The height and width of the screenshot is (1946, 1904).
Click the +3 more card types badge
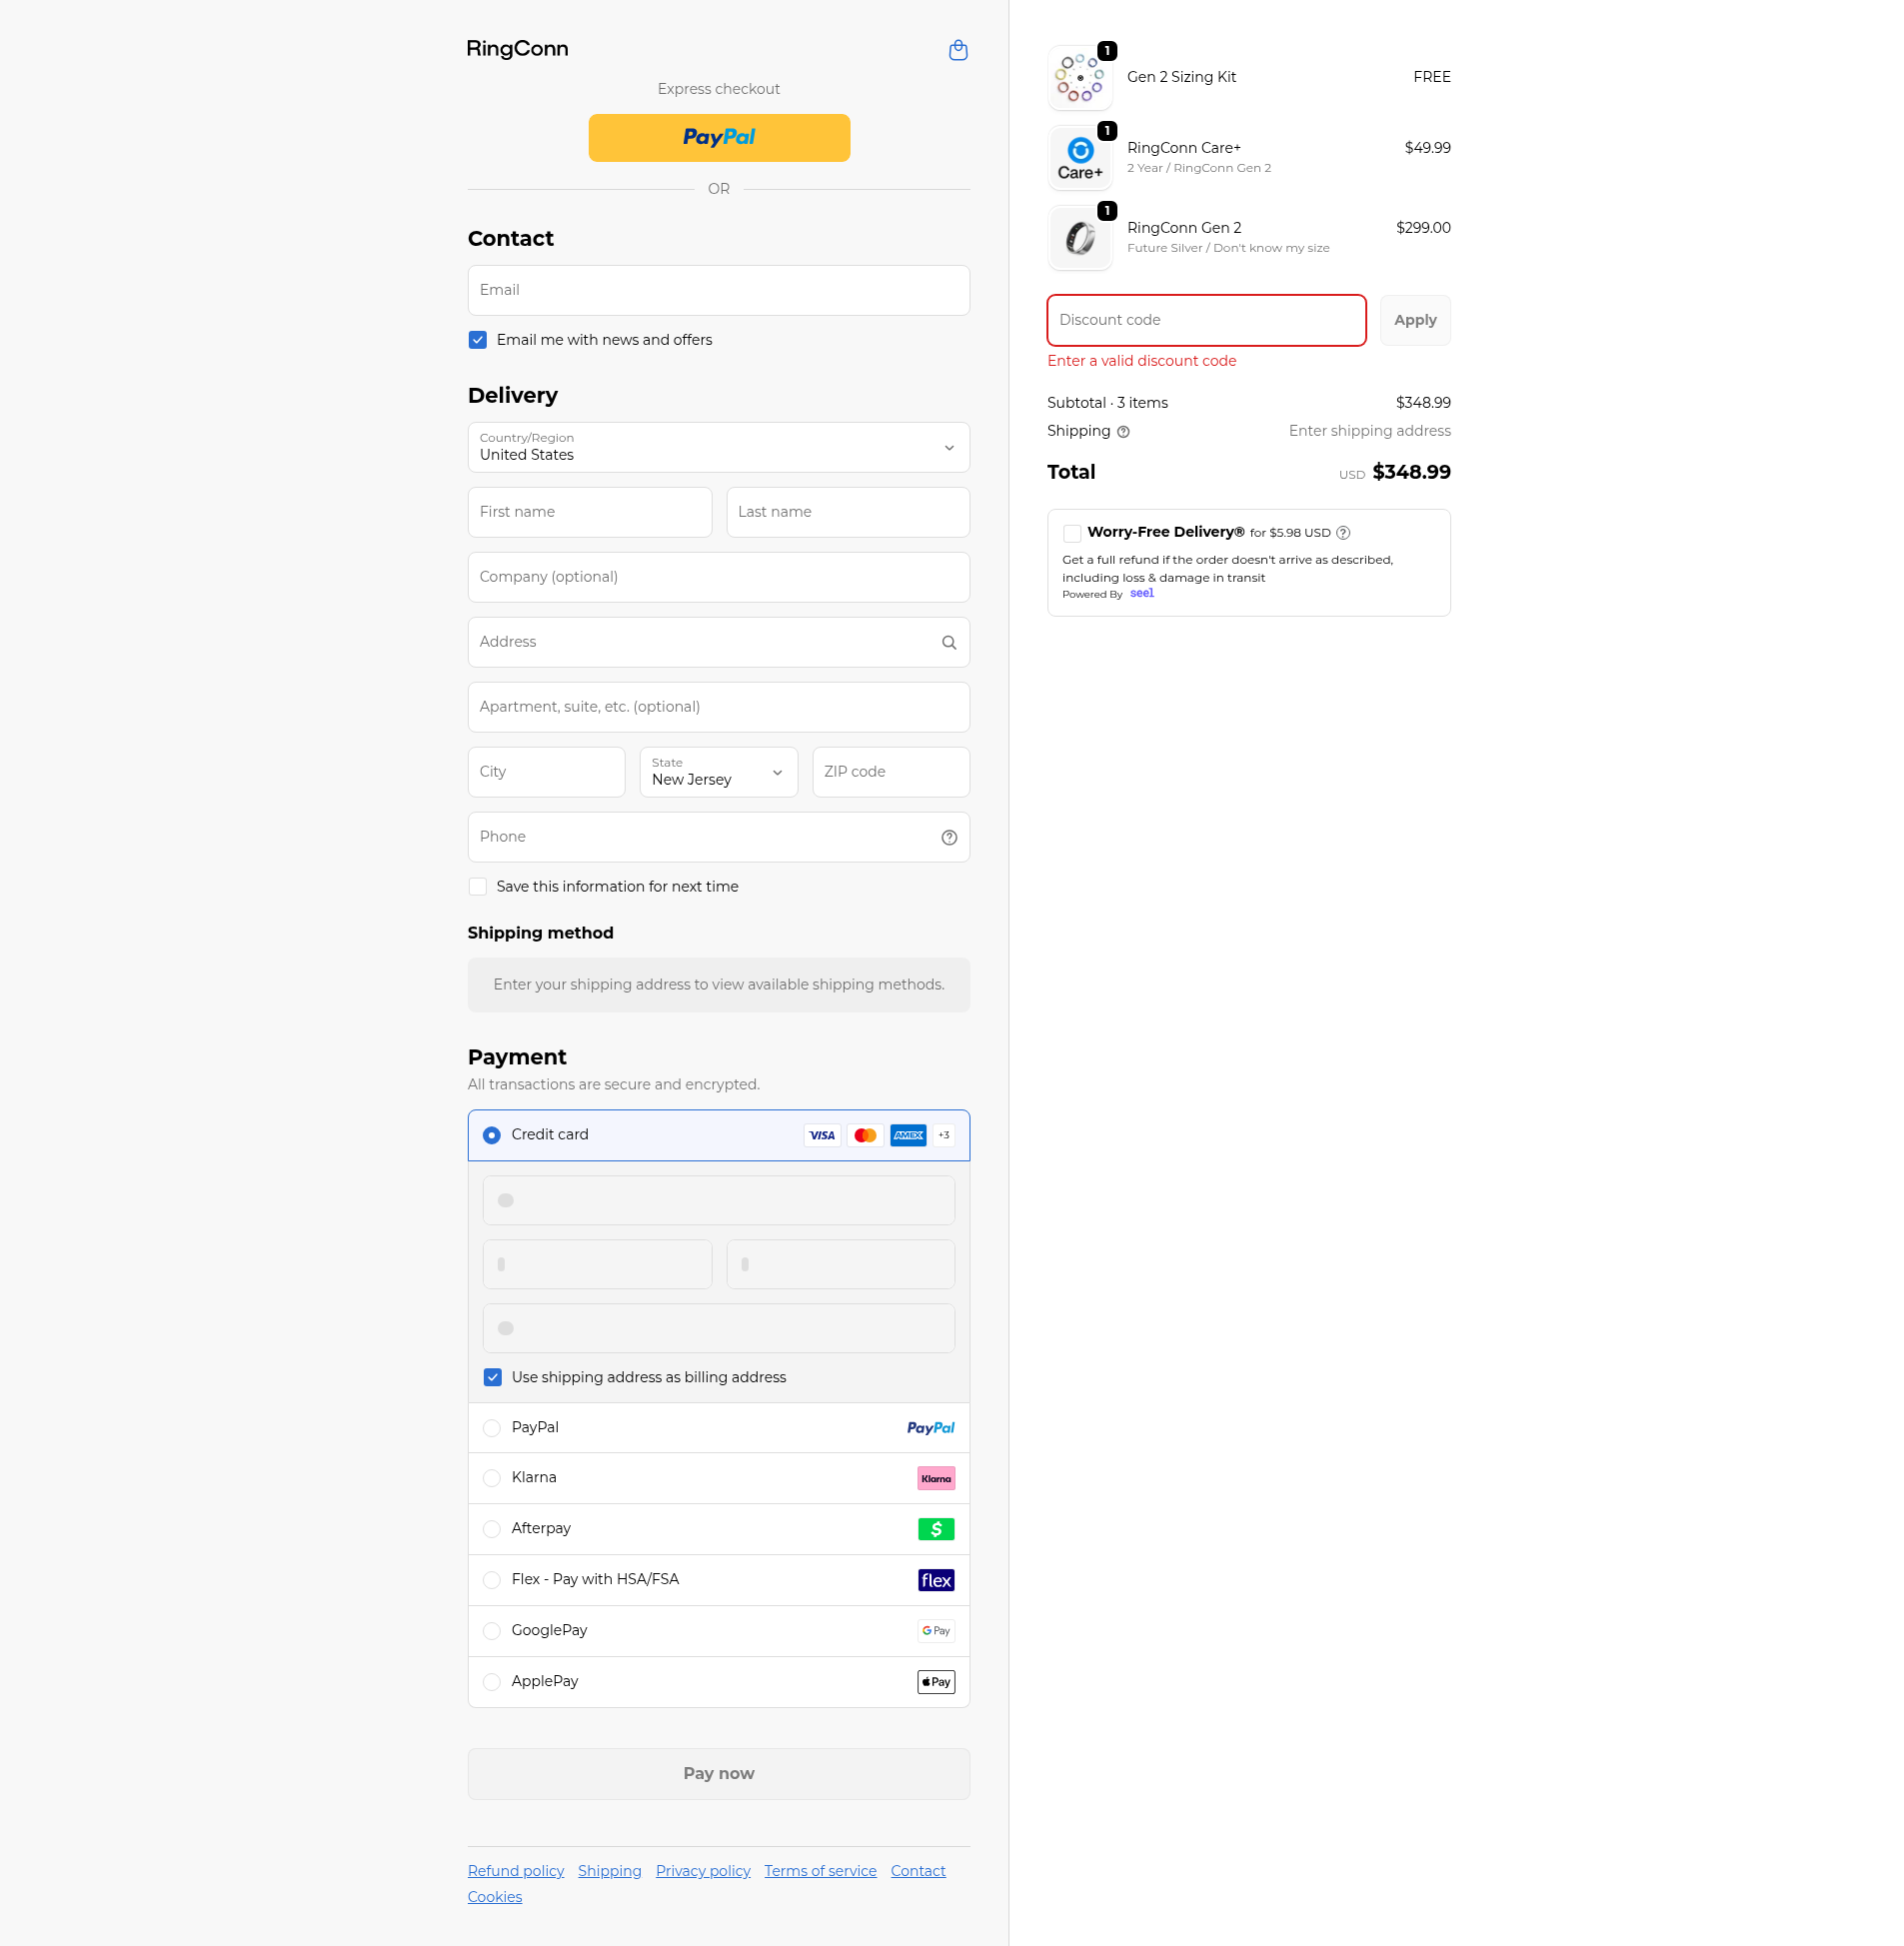[943, 1135]
